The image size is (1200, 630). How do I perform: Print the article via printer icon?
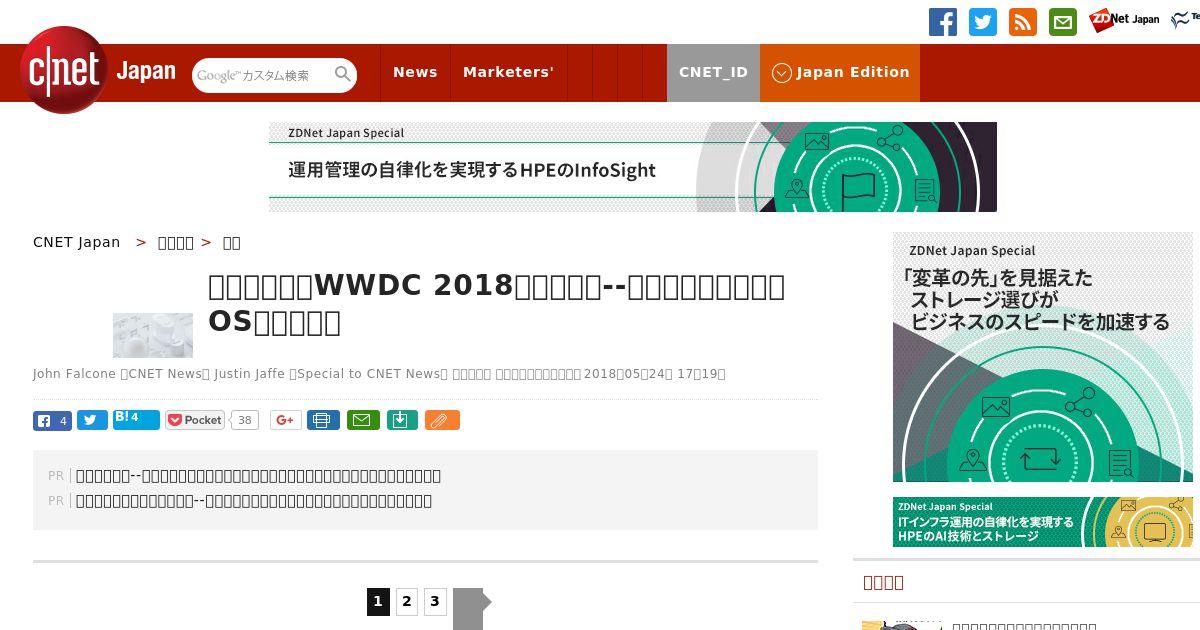pos(322,420)
